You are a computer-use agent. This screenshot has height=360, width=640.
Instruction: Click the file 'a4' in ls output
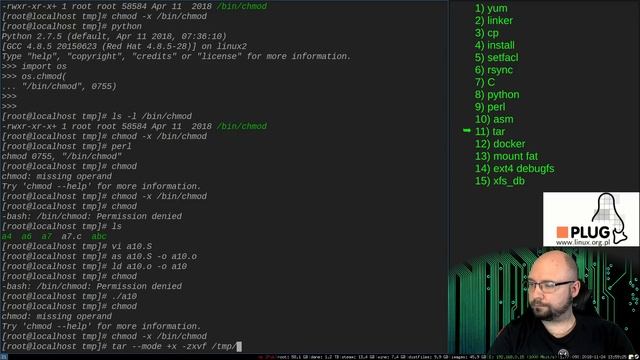click(x=7, y=236)
